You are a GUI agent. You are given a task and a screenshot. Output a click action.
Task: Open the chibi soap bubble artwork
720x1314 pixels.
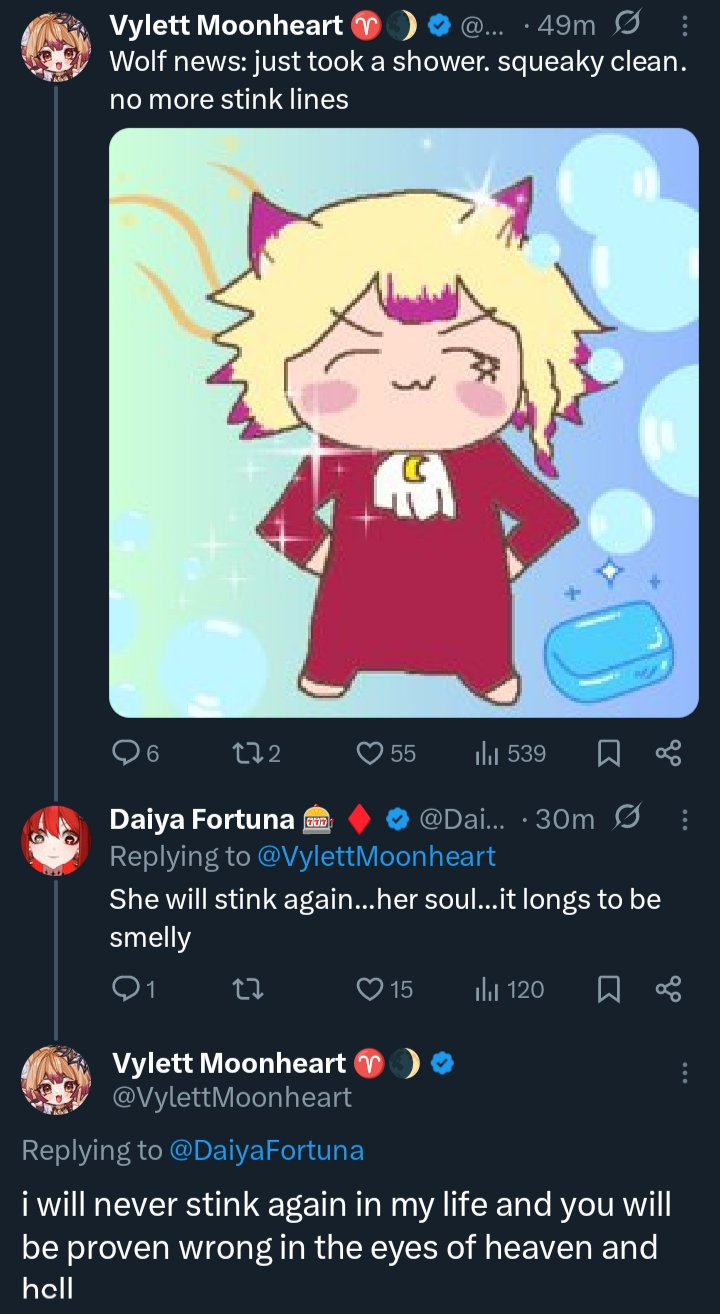(x=403, y=422)
